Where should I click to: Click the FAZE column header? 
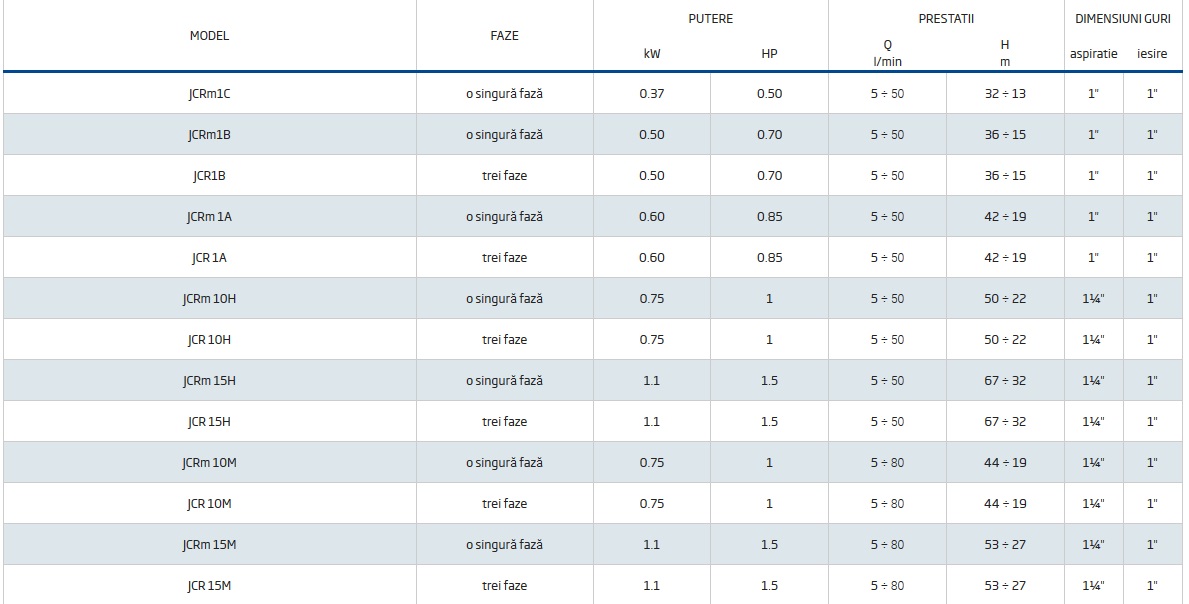click(x=504, y=36)
